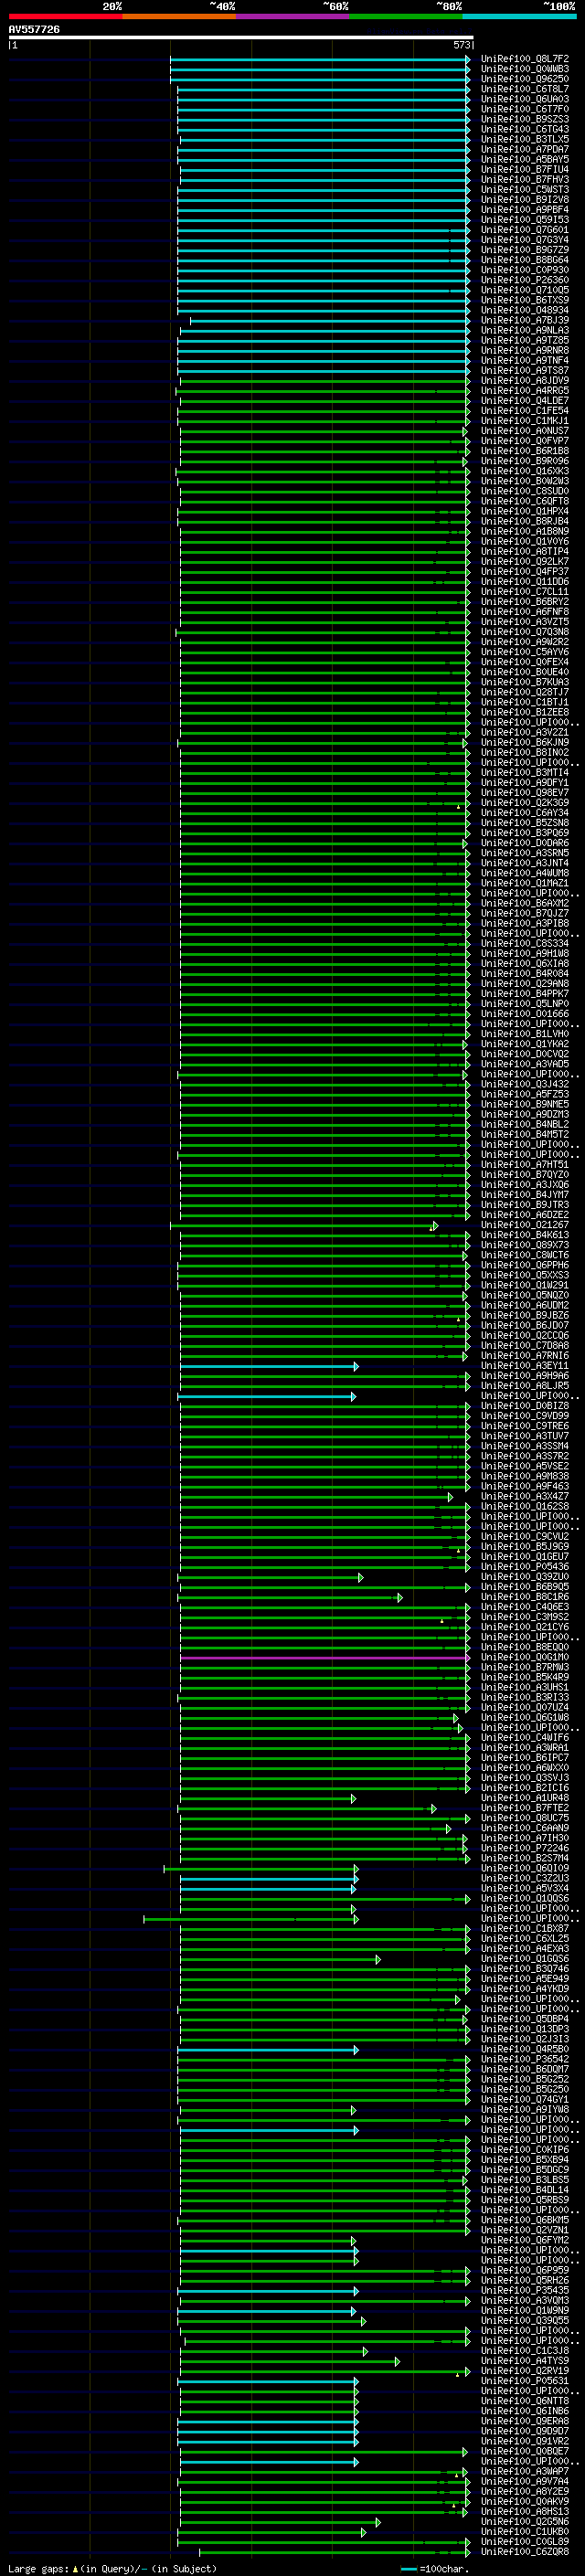Select the label UniRef100_Q39ZU0

click(x=525, y=1577)
